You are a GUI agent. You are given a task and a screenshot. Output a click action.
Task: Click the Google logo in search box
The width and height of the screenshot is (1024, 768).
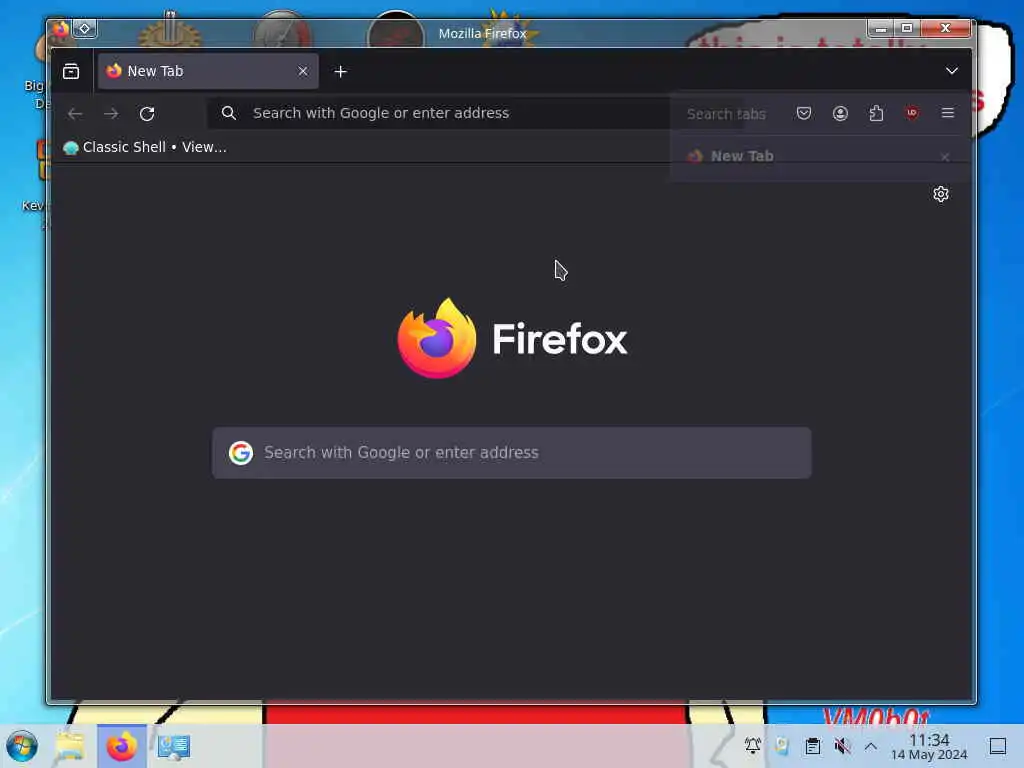(x=240, y=453)
